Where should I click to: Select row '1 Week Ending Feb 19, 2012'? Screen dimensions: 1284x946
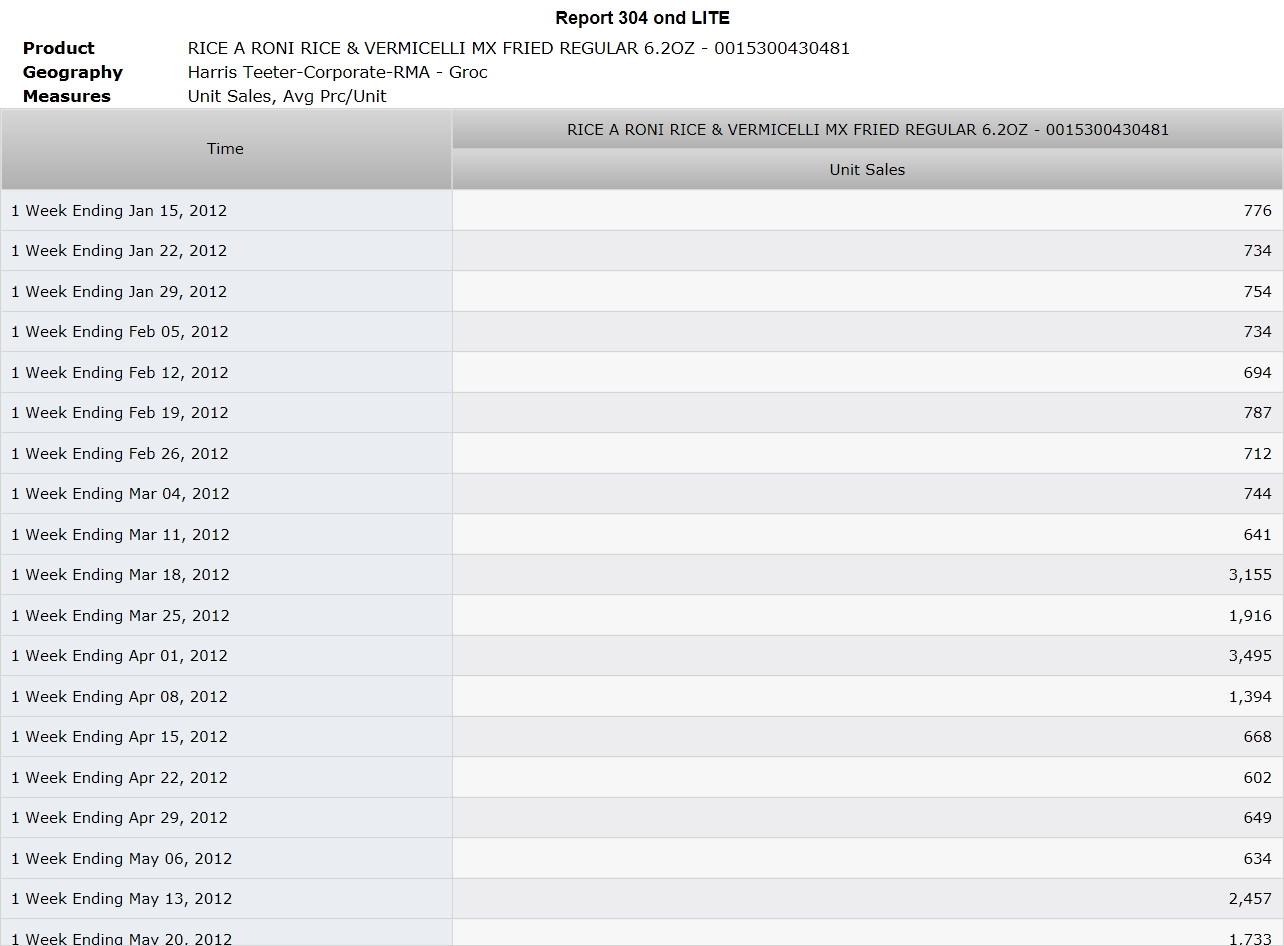642,413
